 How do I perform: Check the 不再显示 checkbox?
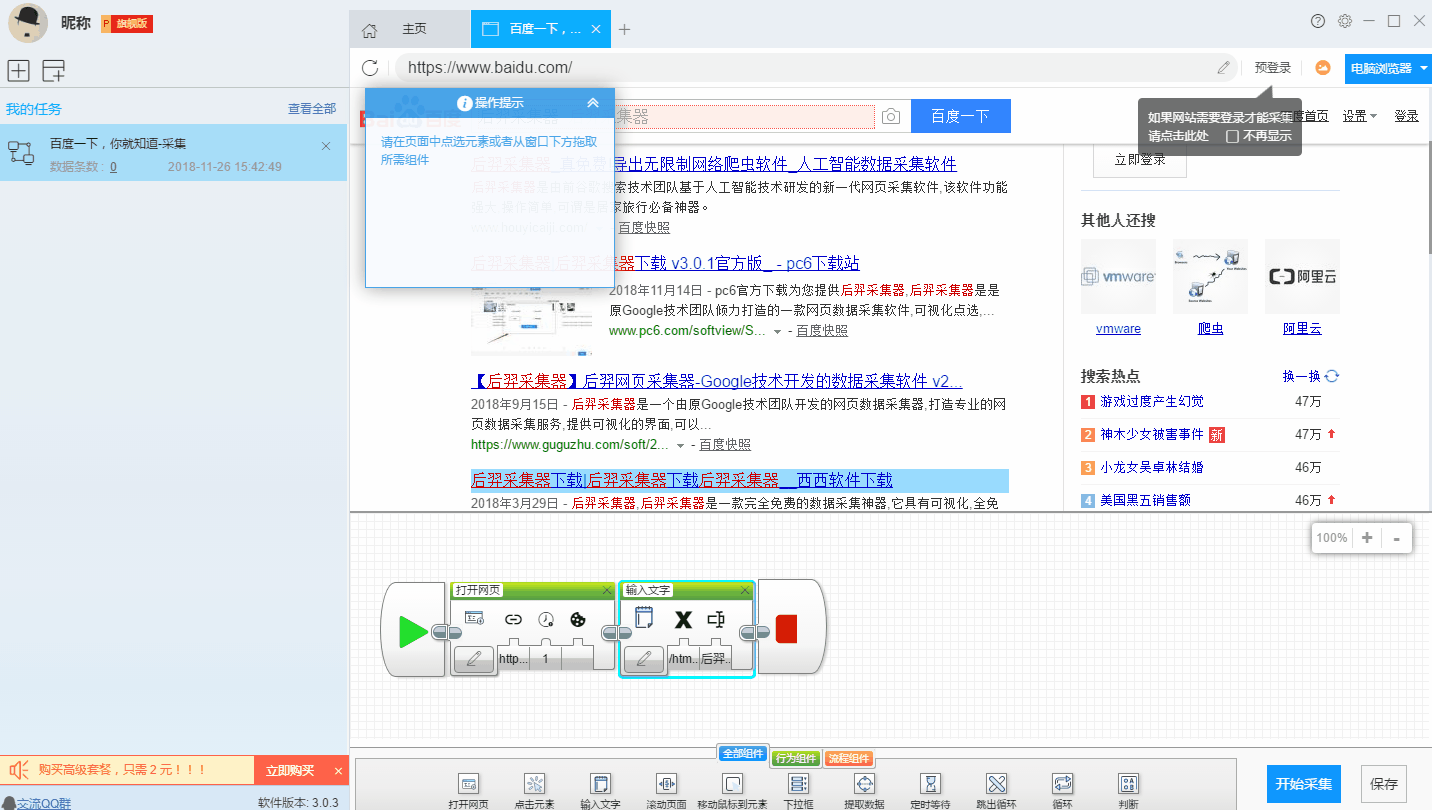(1233, 136)
